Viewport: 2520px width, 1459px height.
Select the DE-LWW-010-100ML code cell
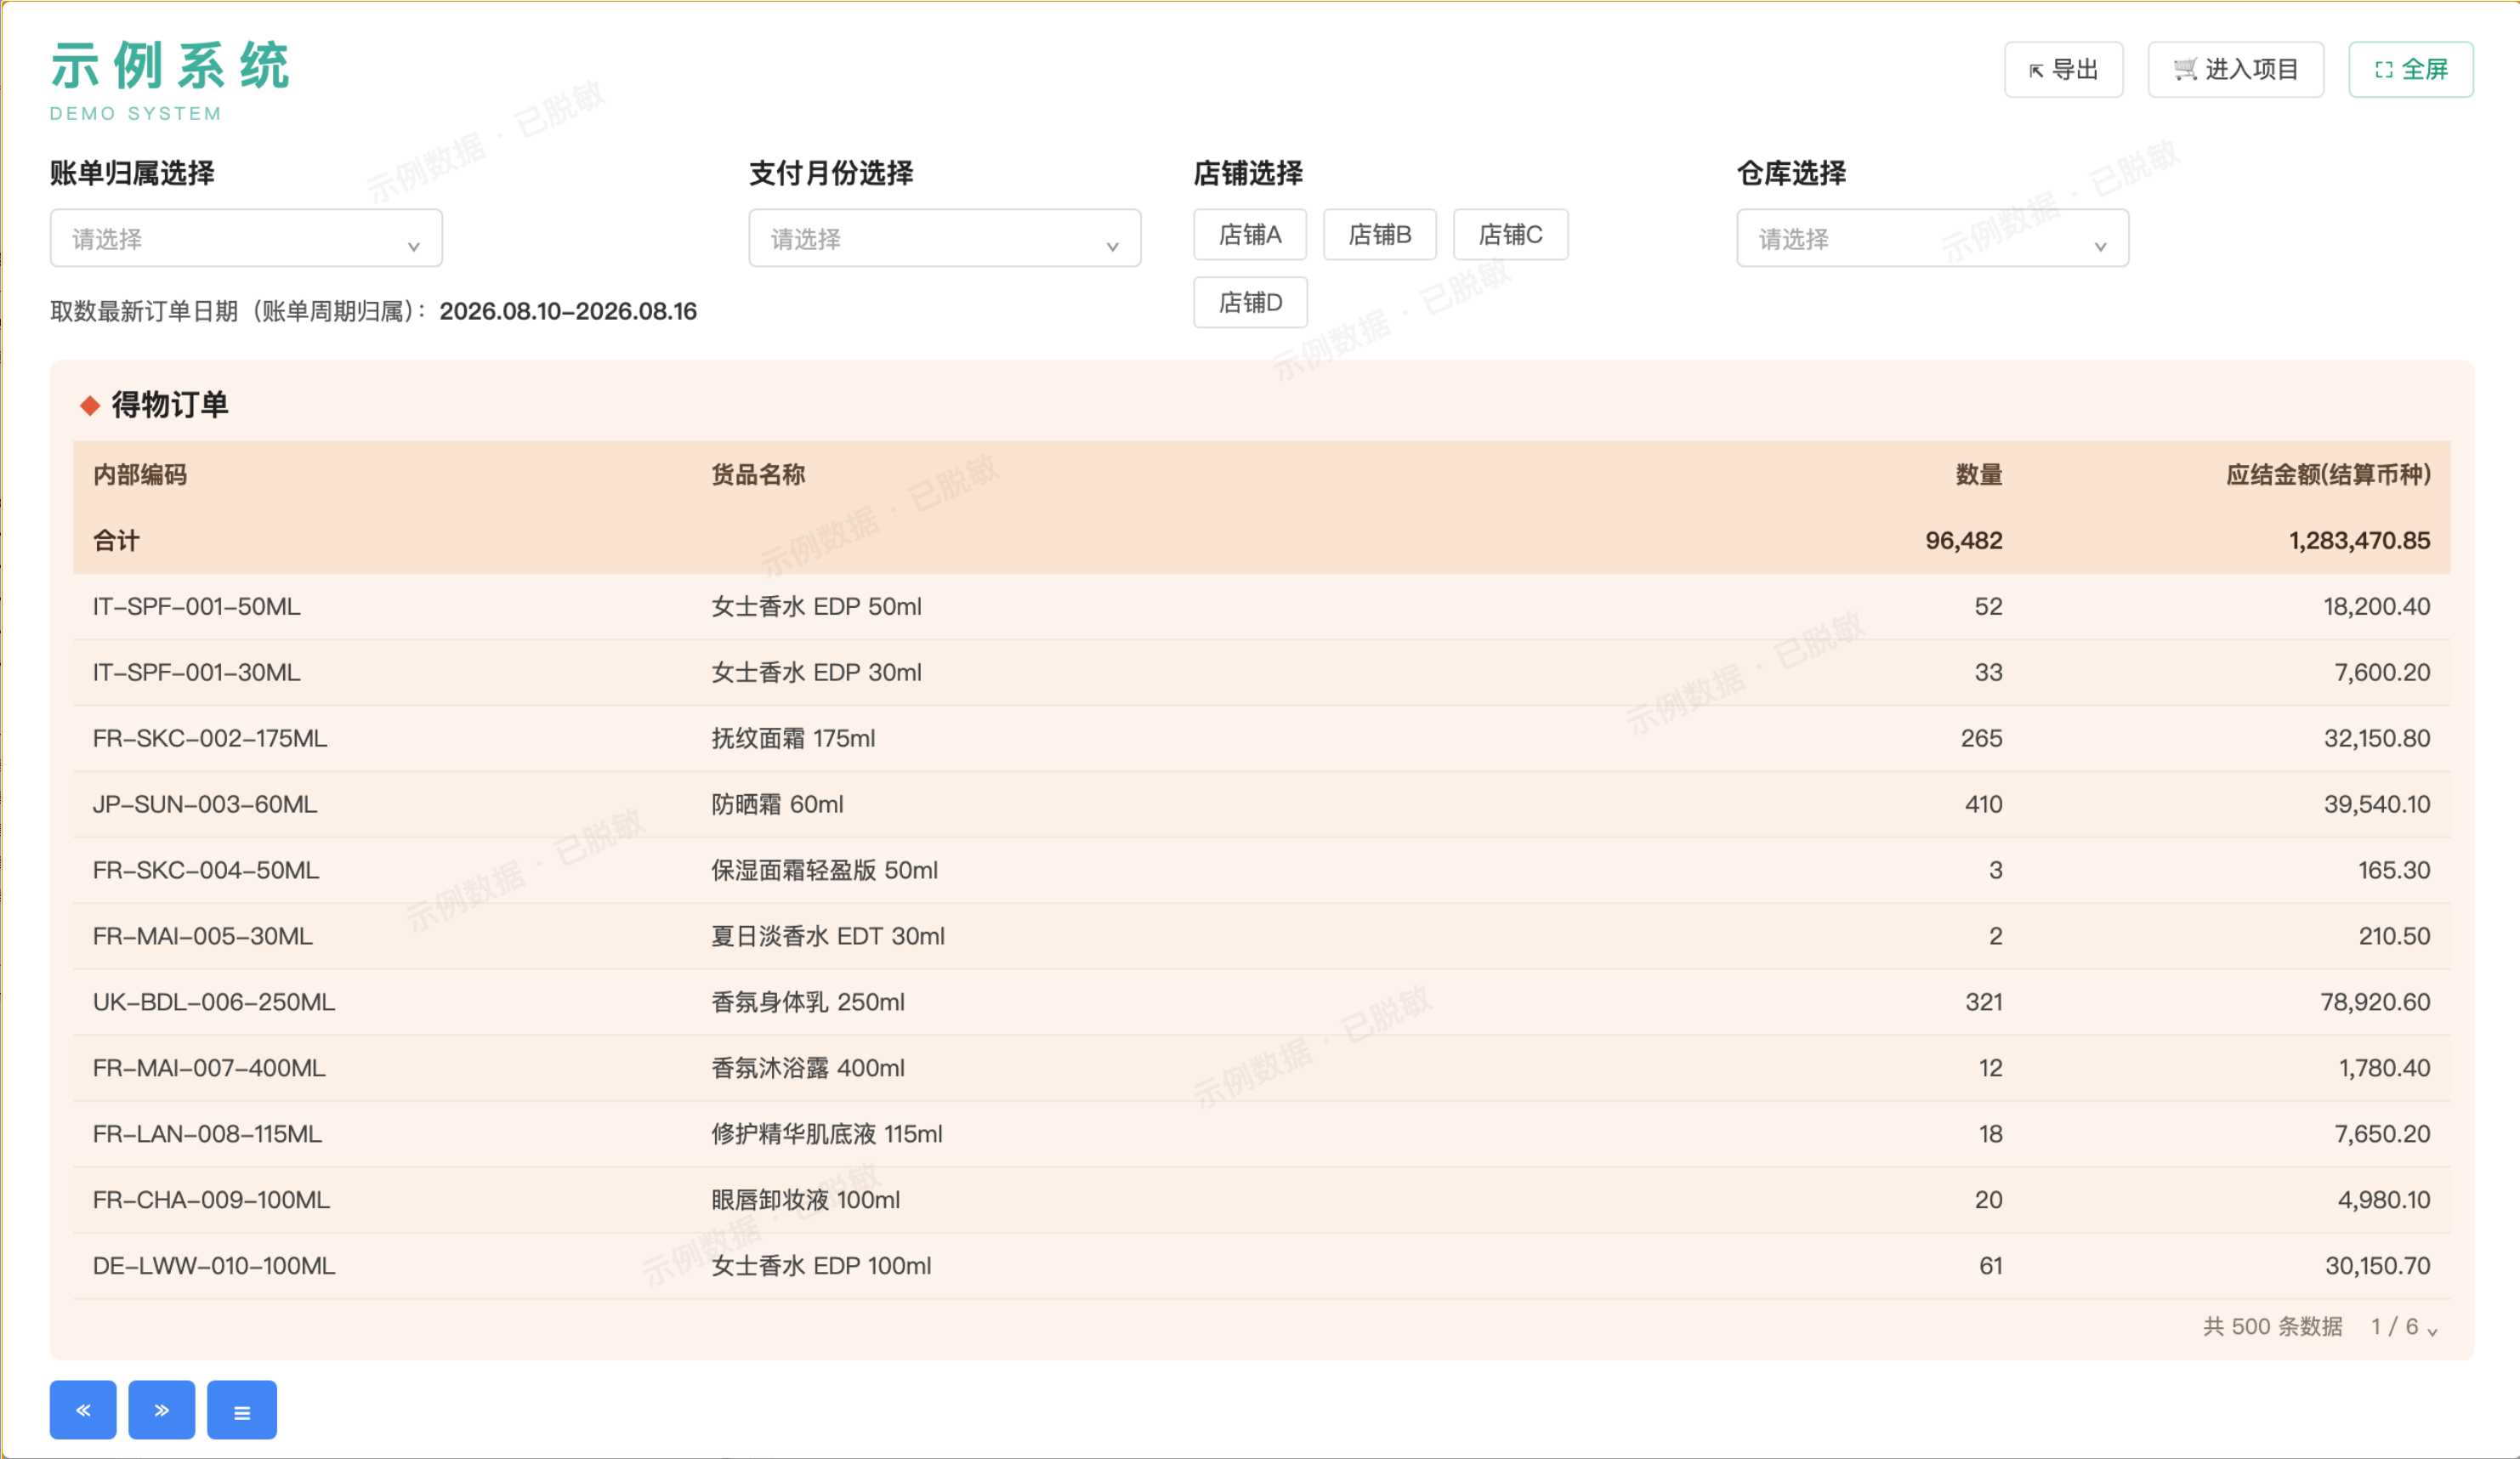(x=214, y=1266)
